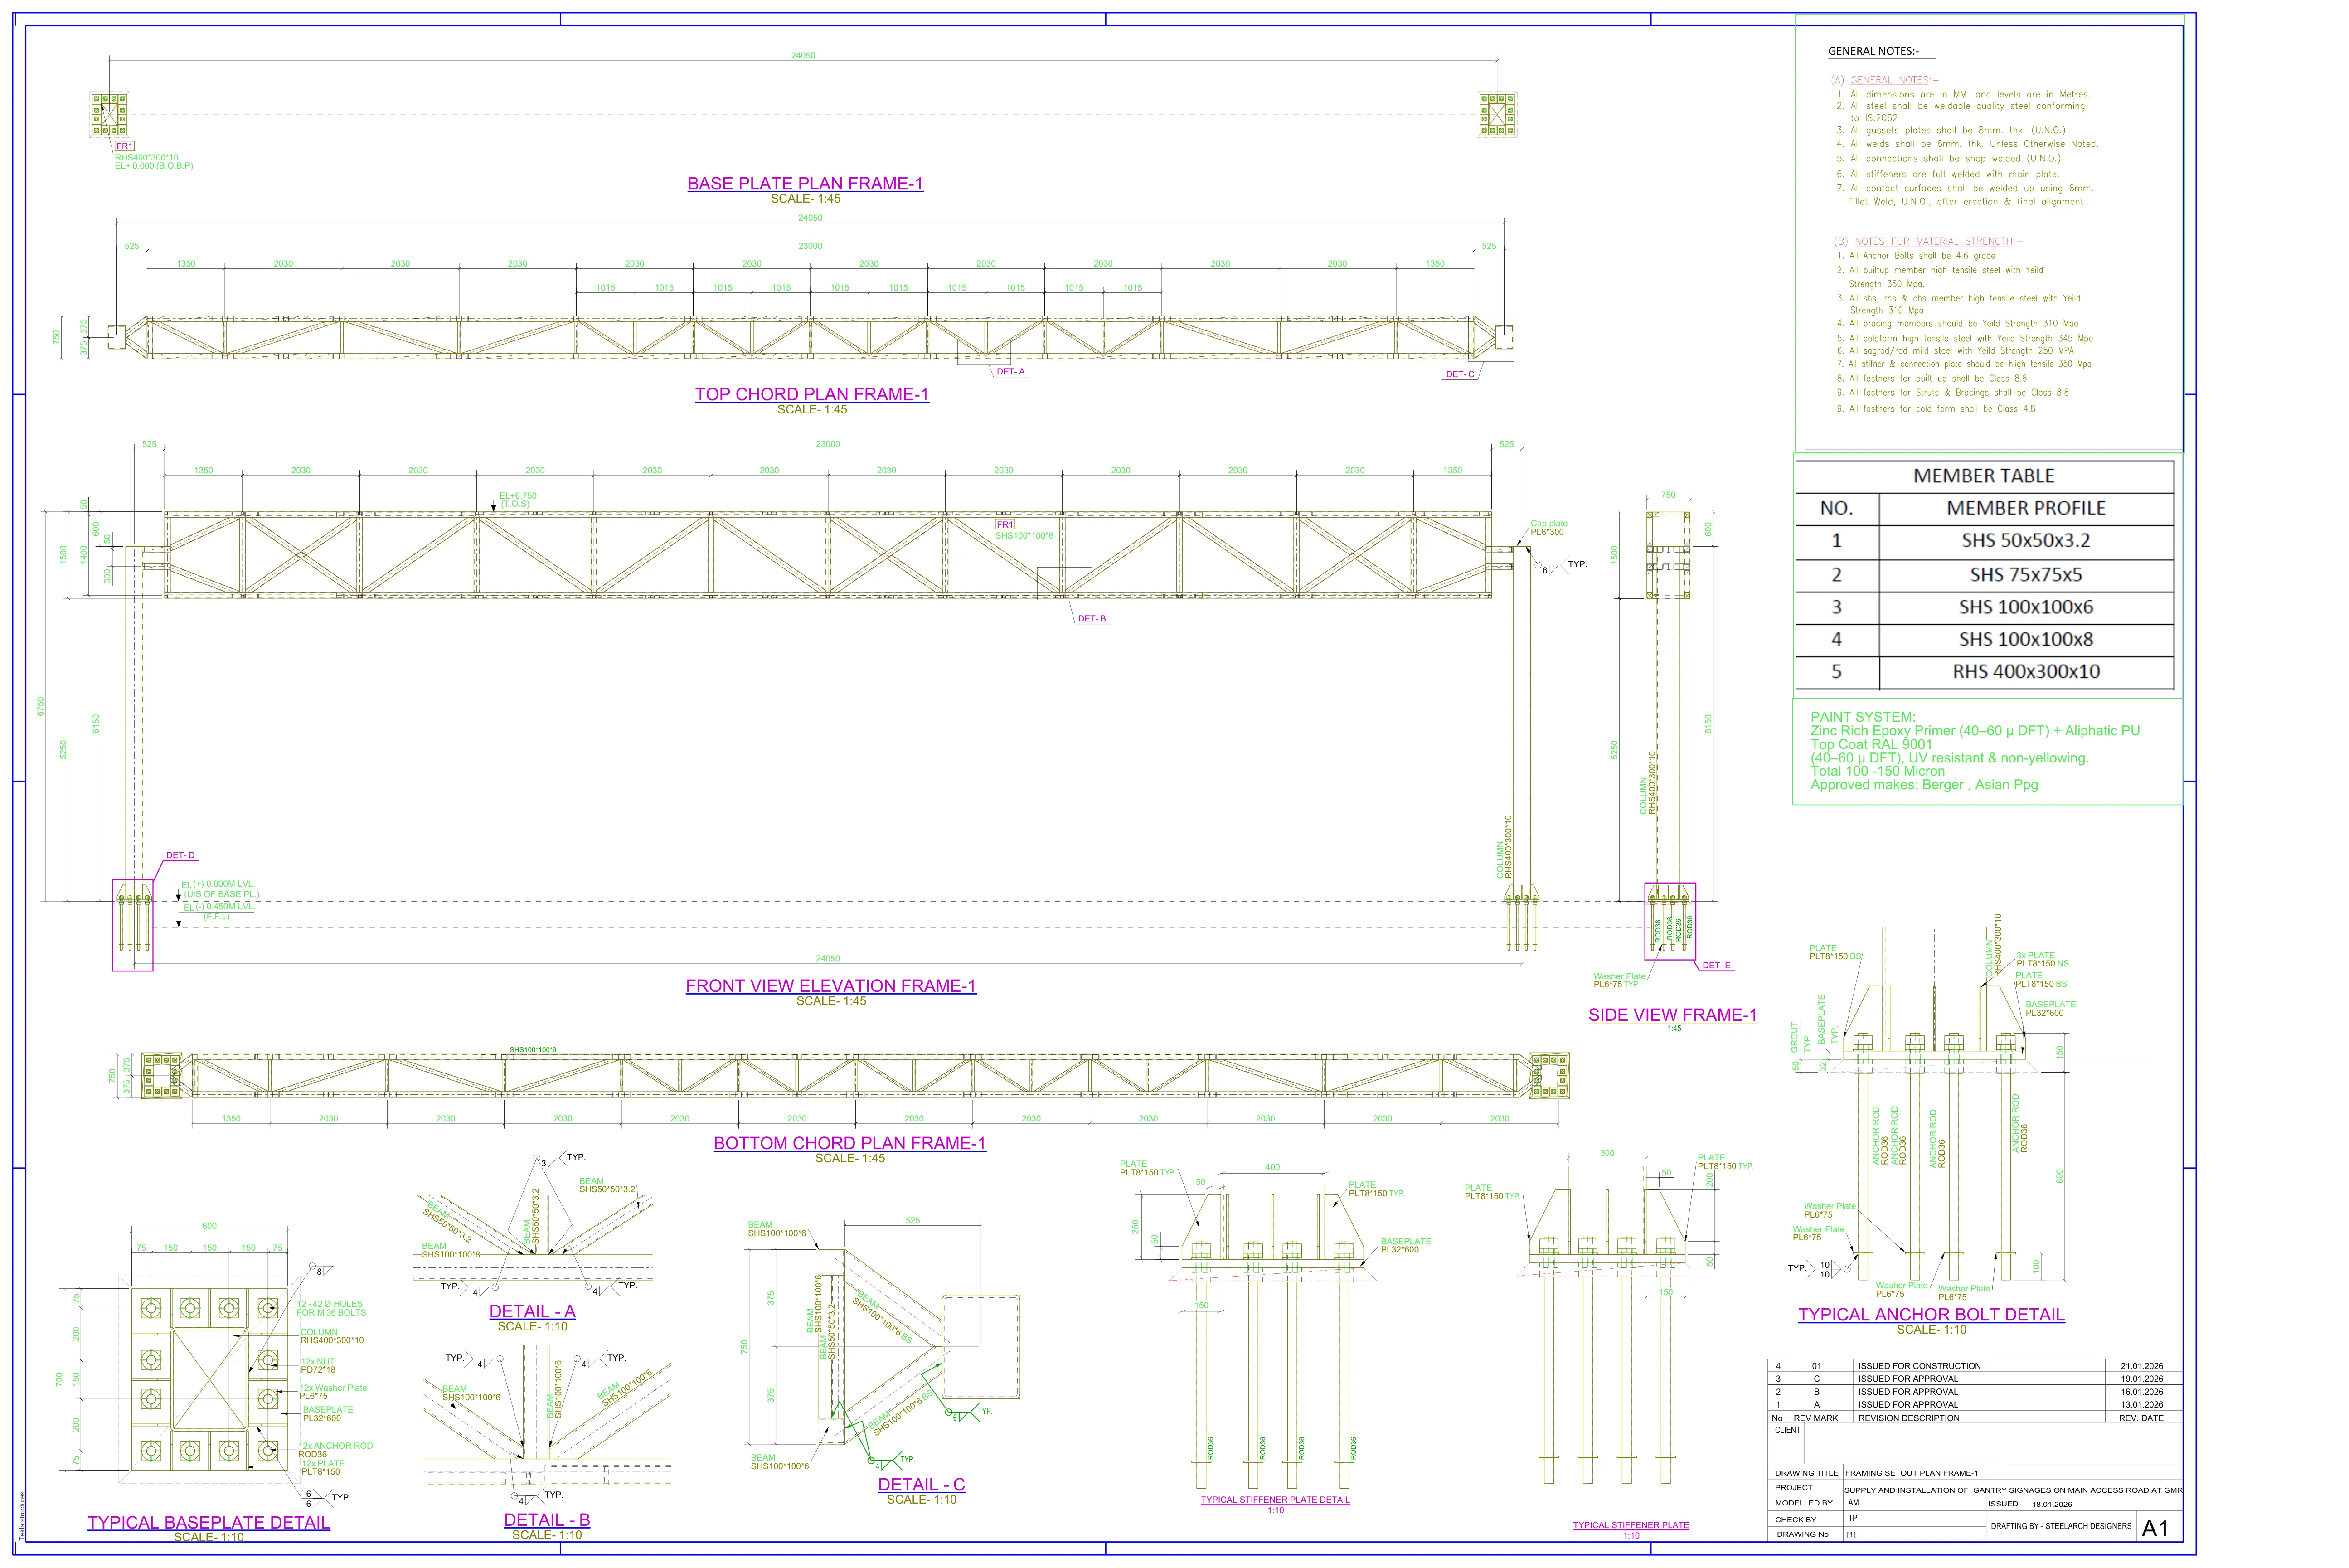Select the '(B) NOTES FOR MATERIAL STRENGTH' heading
The height and width of the screenshot is (1568, 2349).
(x=1927, y=241)
